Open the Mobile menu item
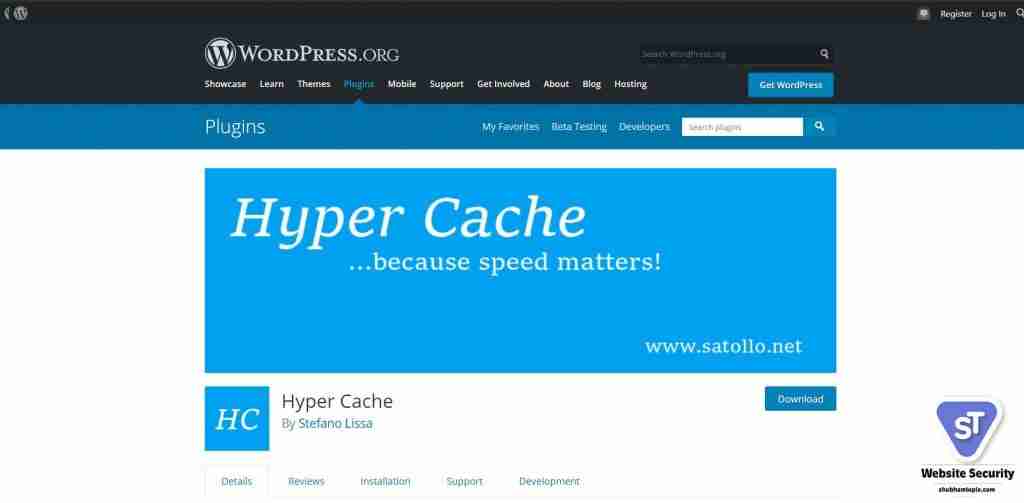This screenshot has height=503, width=1024. click(x=402, y=84)
